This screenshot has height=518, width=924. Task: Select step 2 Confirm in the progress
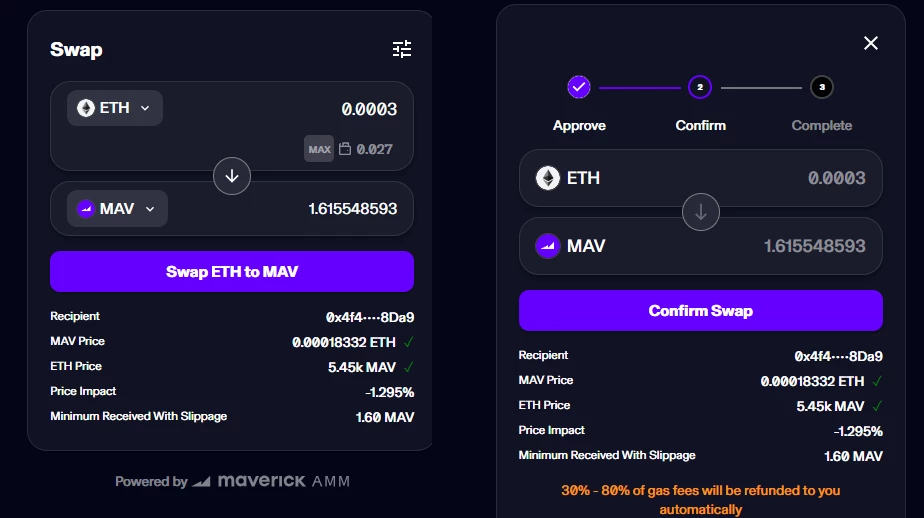pyautogui.click(x=700, y=87)
